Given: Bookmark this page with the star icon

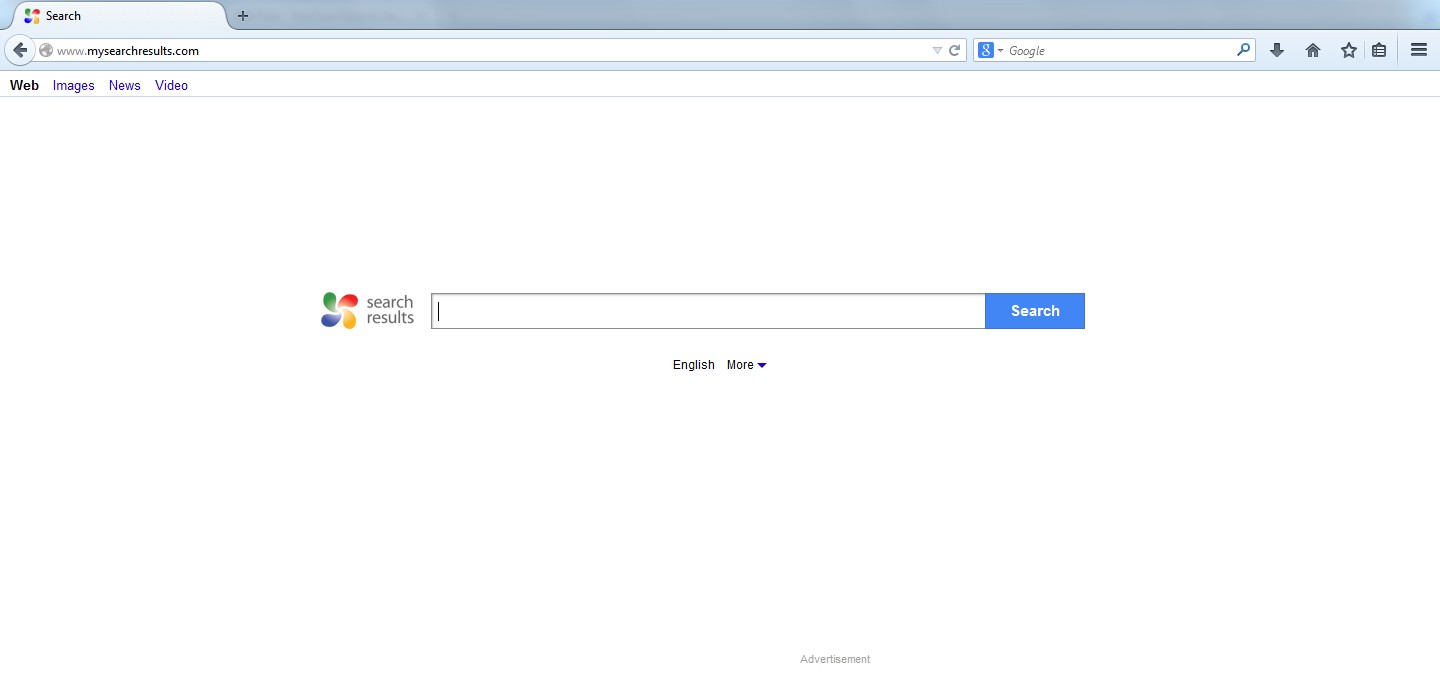Looking at the screenshot, I should (1349, 50).
